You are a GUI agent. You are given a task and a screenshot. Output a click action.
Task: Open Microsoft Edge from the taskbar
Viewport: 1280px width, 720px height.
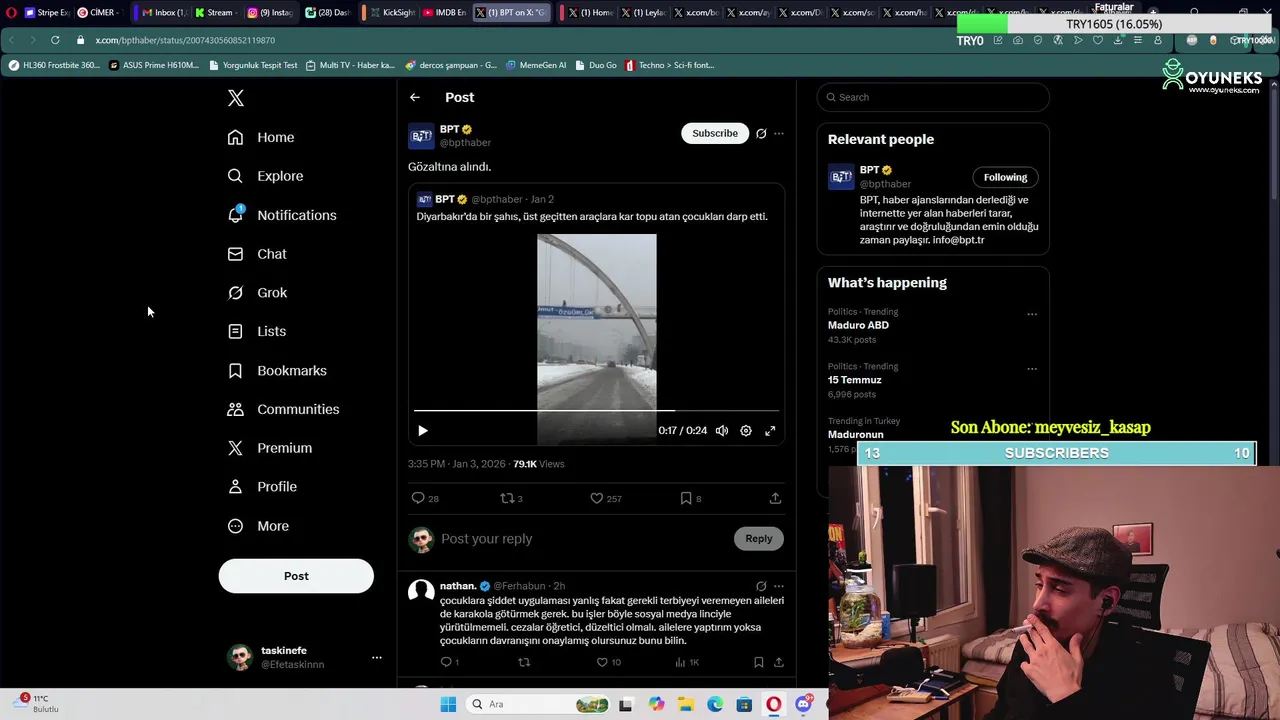coord(715,704)
